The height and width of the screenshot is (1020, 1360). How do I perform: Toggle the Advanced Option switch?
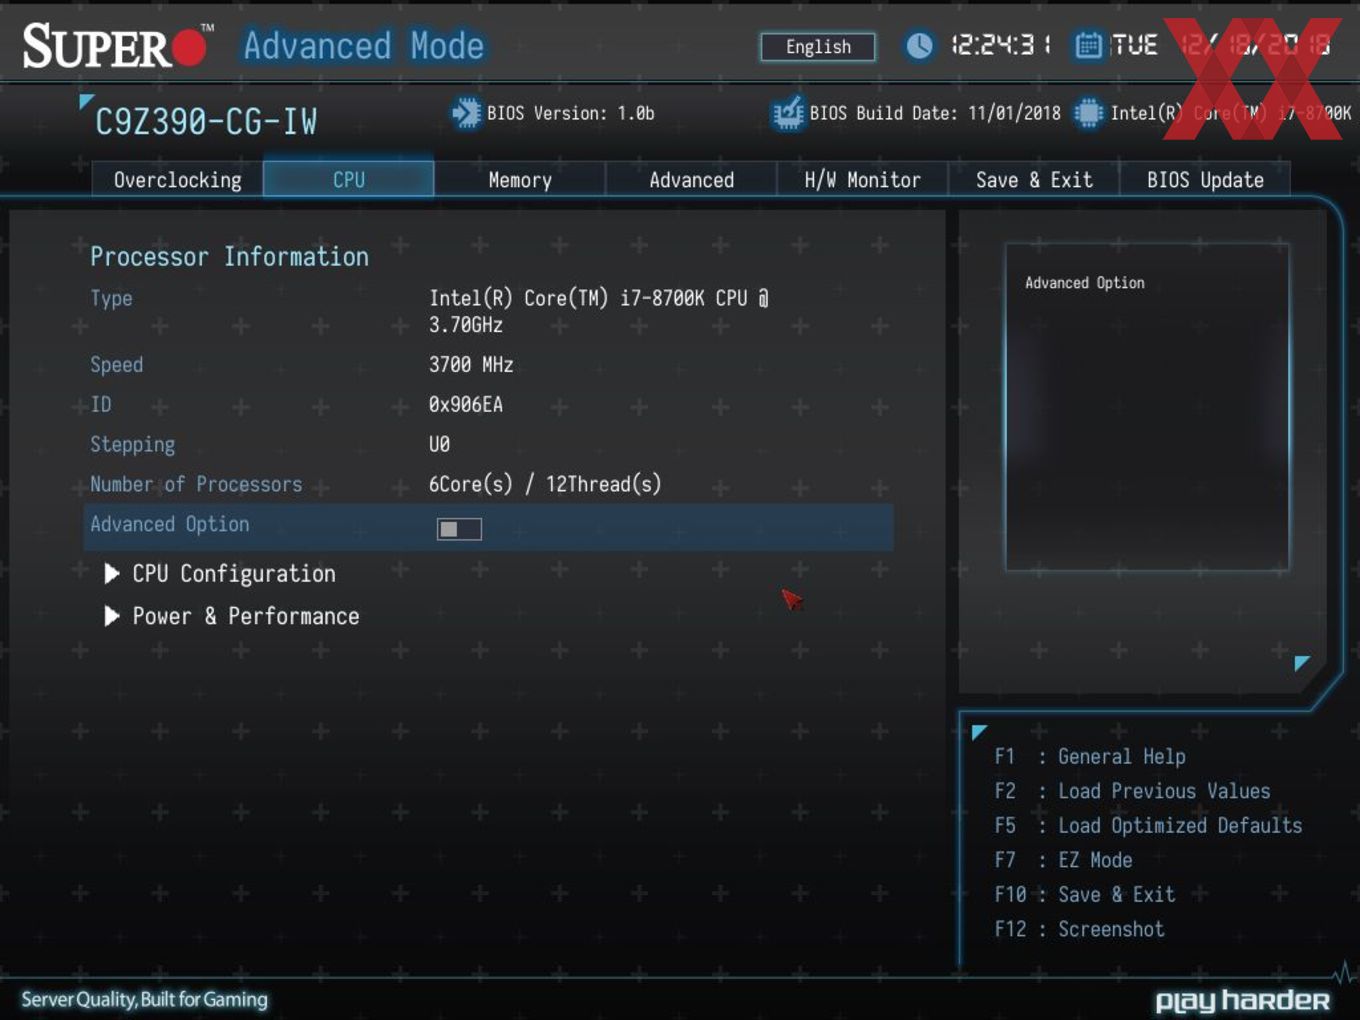(459, 529)
